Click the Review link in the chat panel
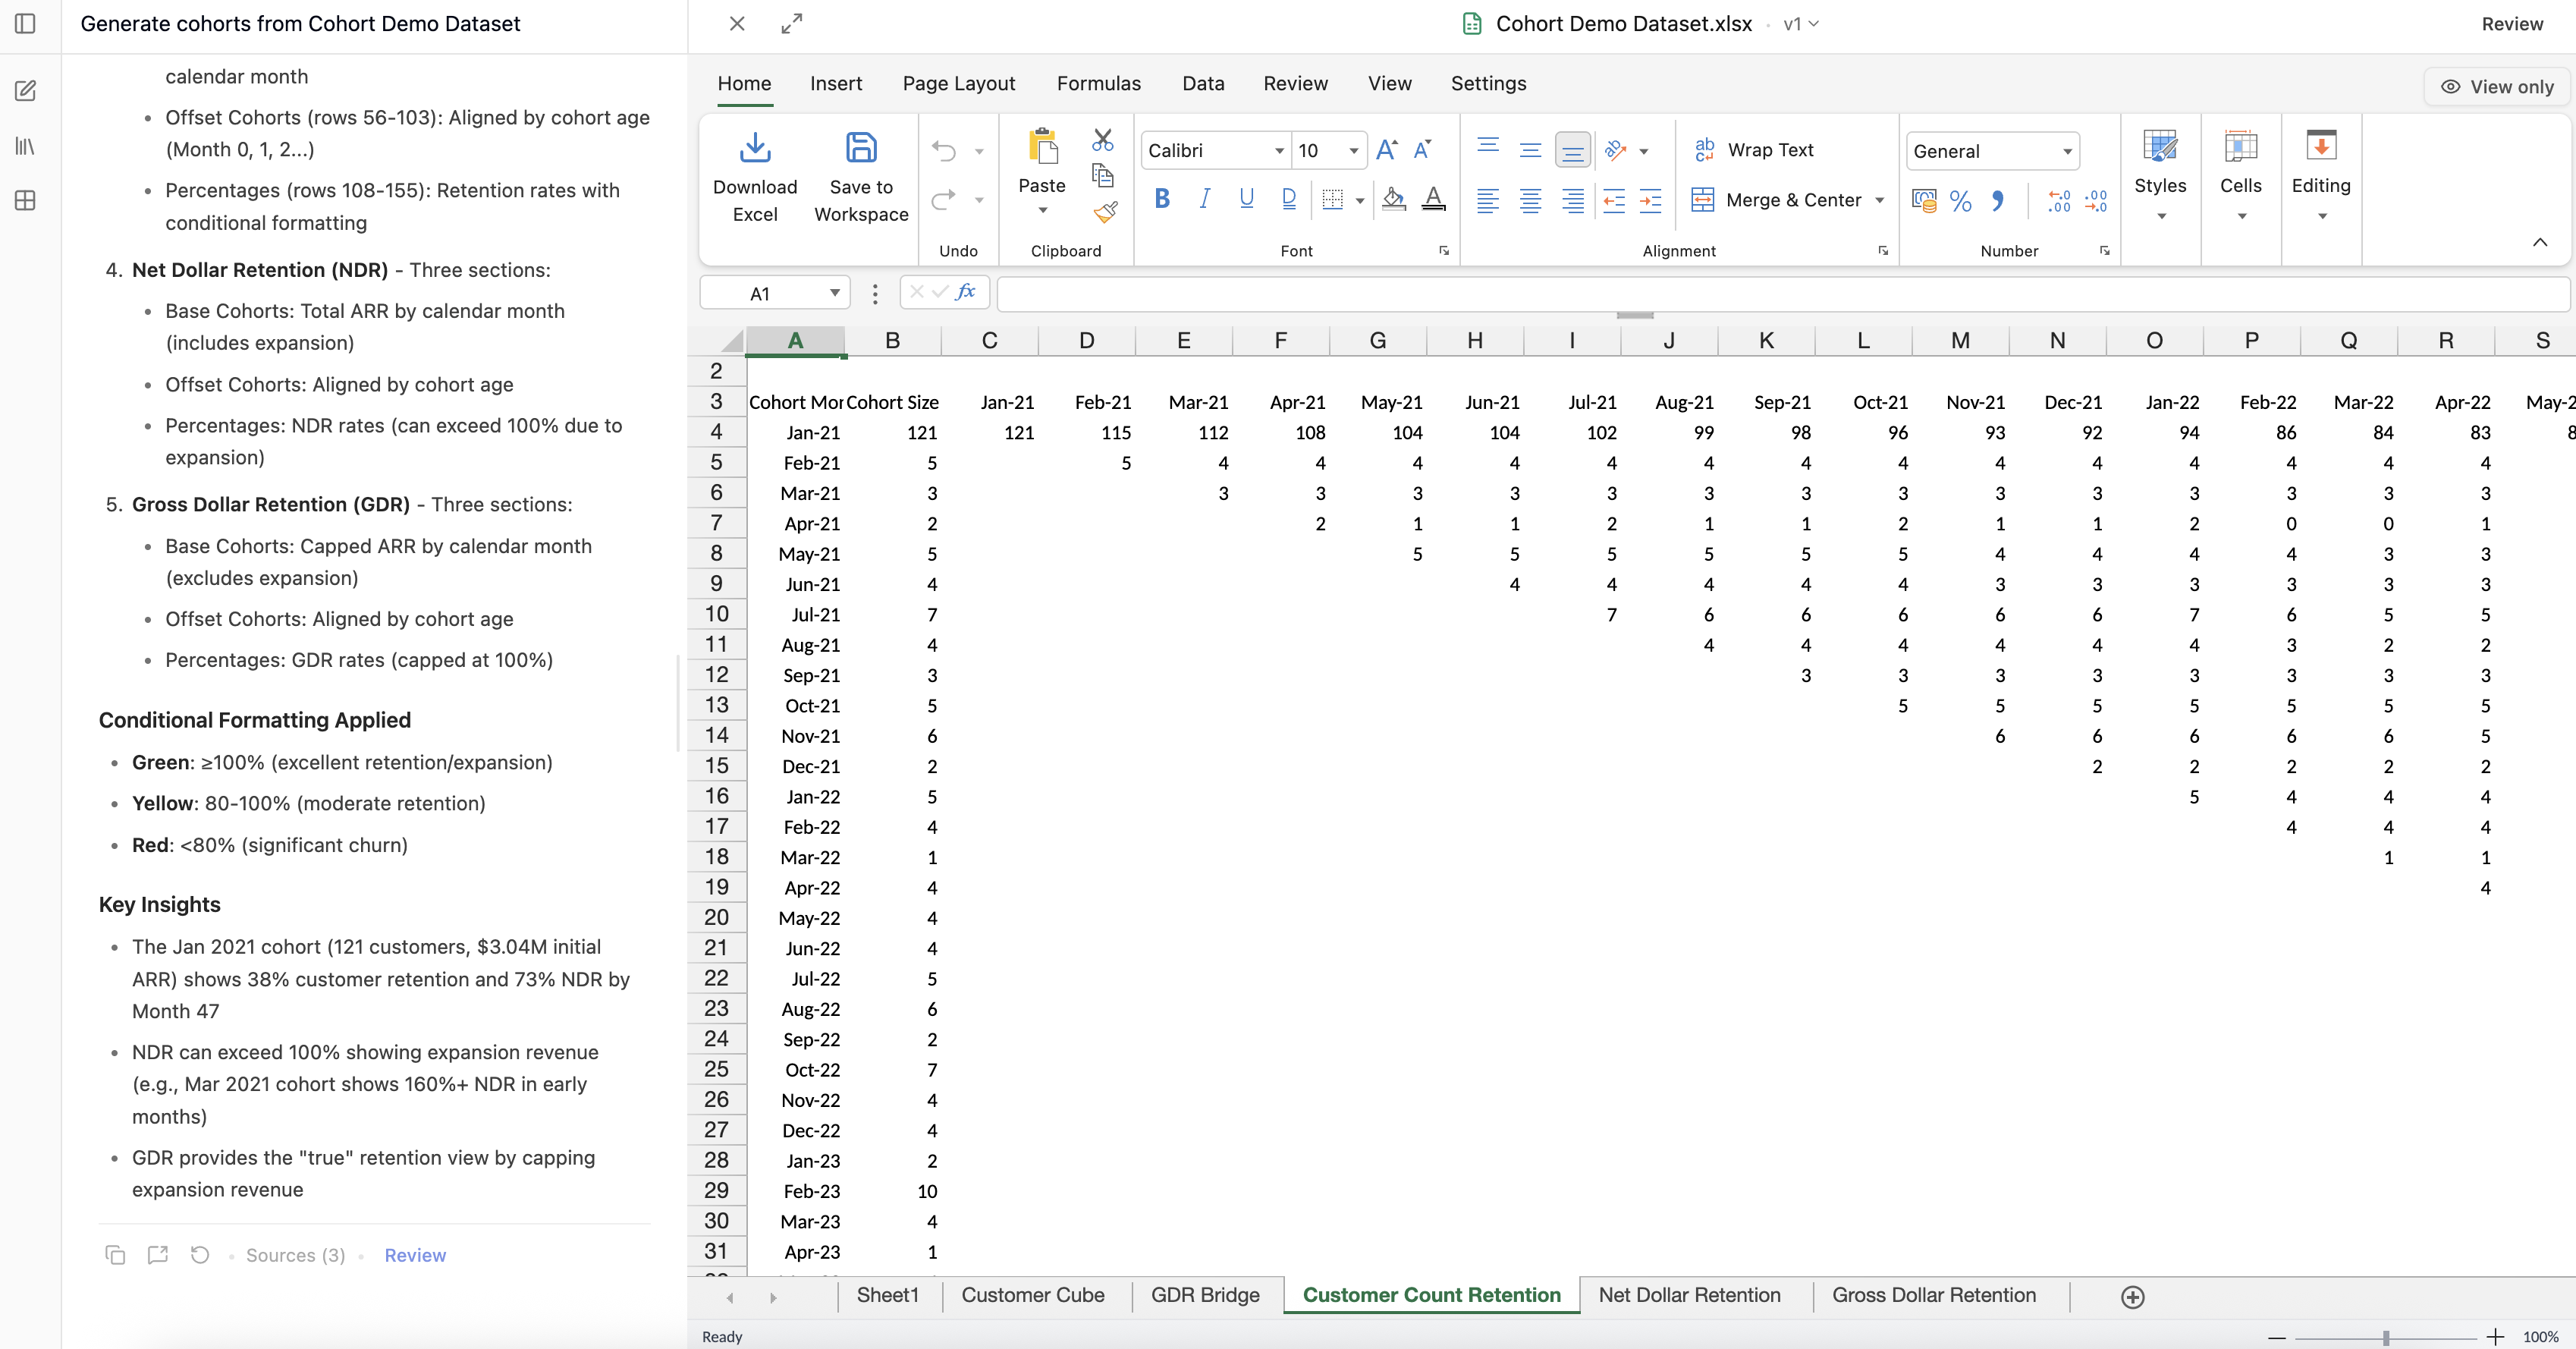This screenshot has width=2576, height=1349. point(415,1254)
